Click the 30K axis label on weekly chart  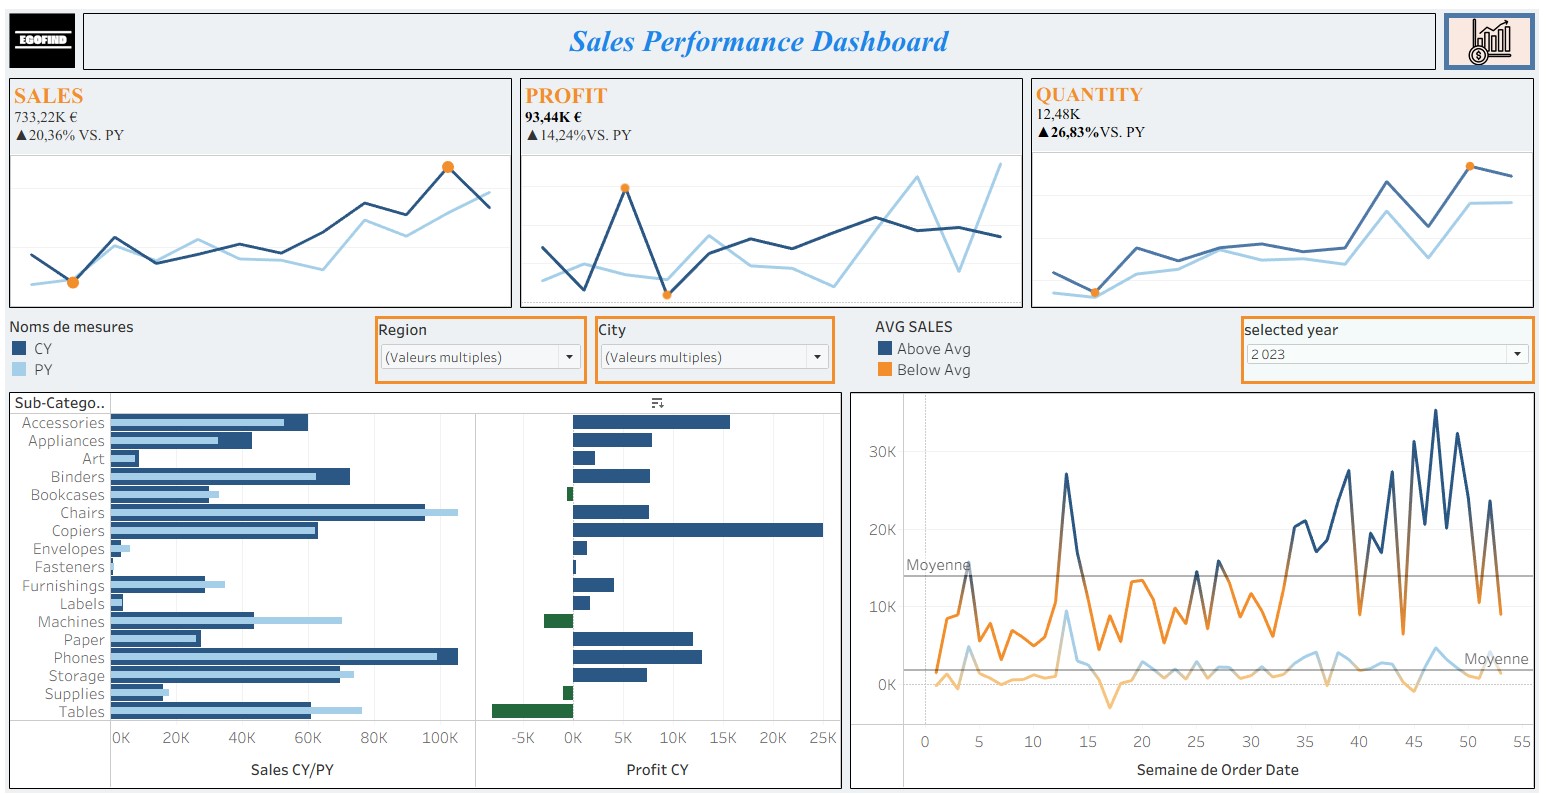point(882,452)
